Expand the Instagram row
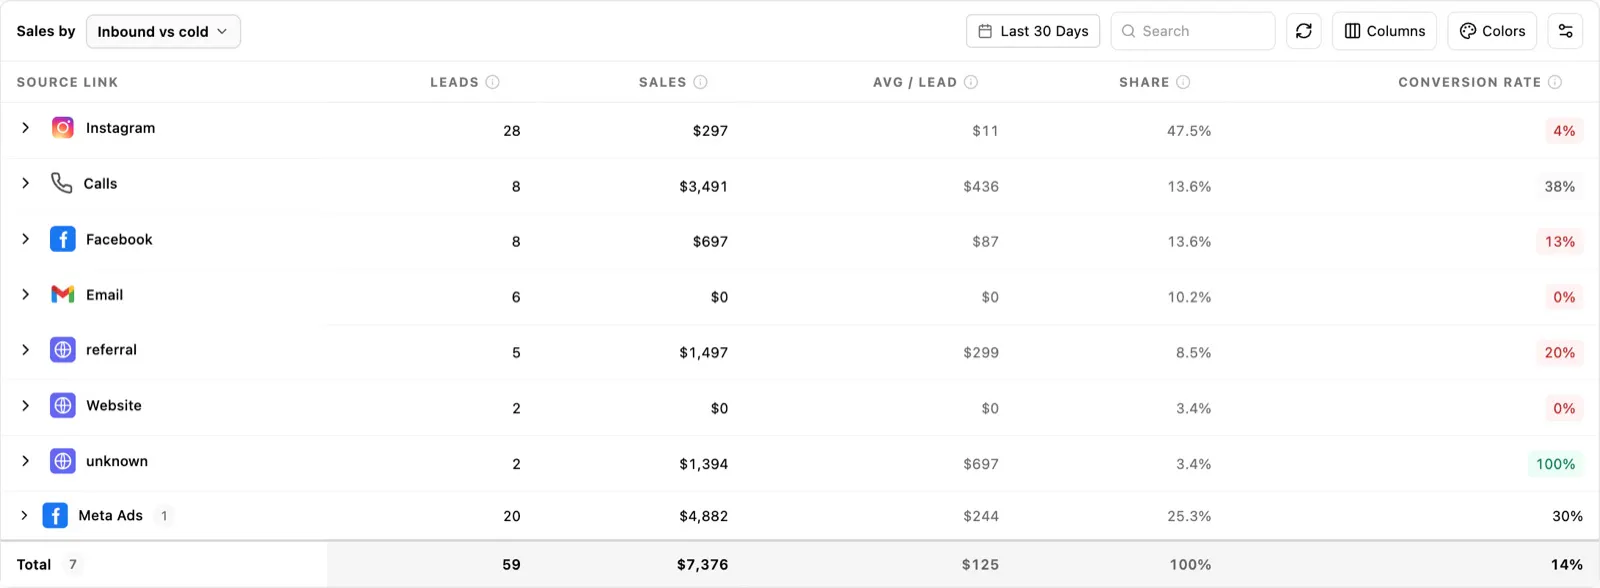This screenshot has width=1600, height=588. pos(26,128)
